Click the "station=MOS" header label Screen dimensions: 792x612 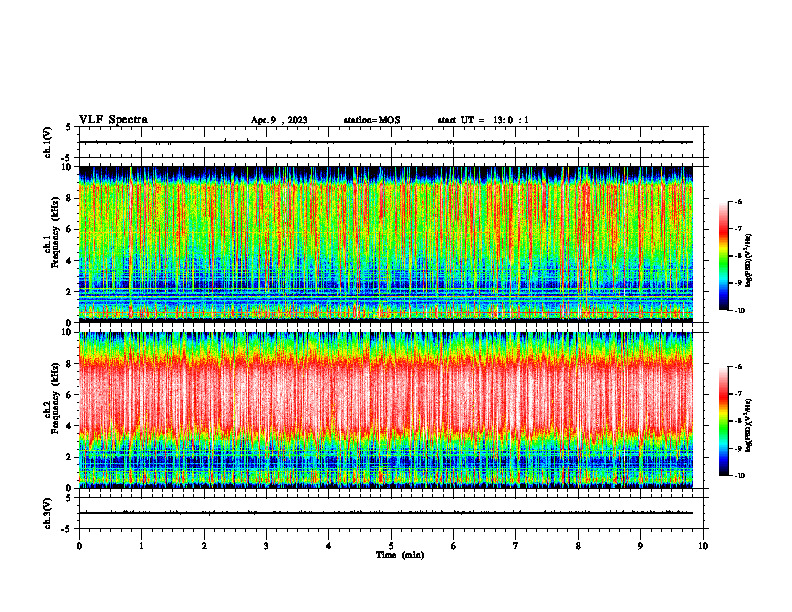(x=372, y=120)
